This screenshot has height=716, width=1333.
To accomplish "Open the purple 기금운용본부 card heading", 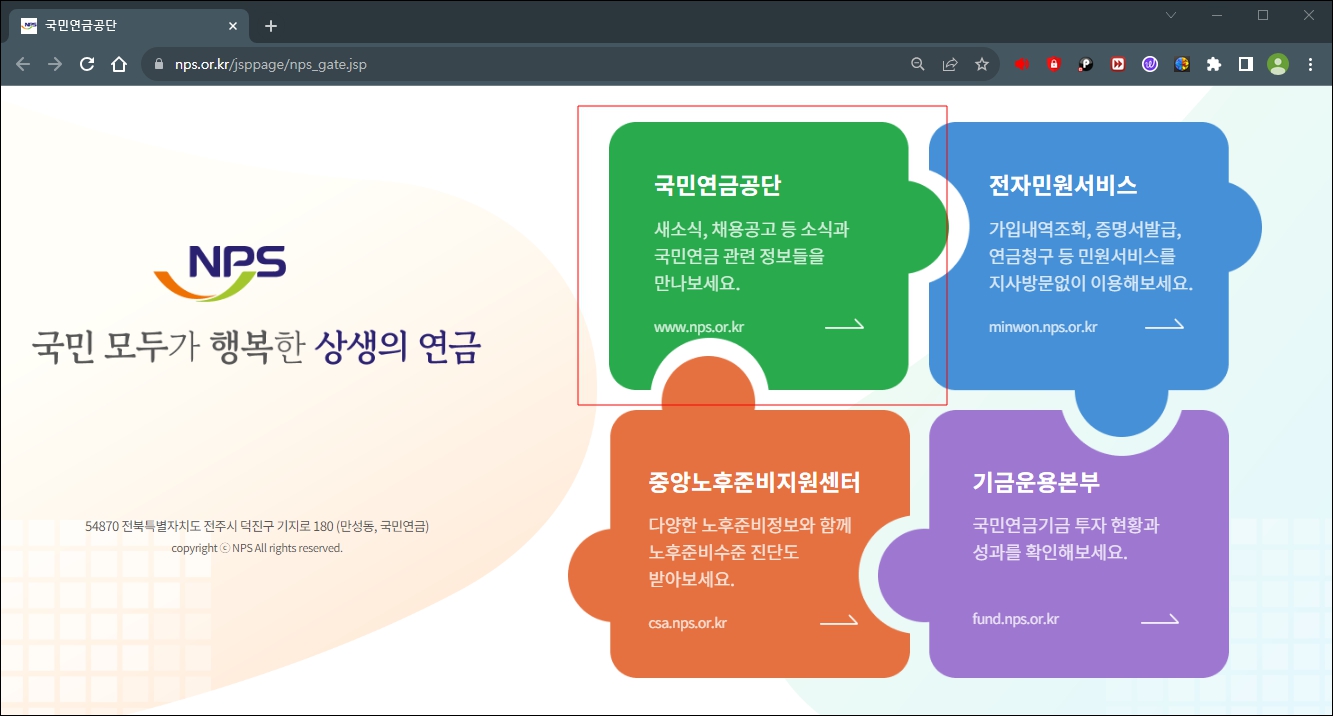I will [1036, 482].
